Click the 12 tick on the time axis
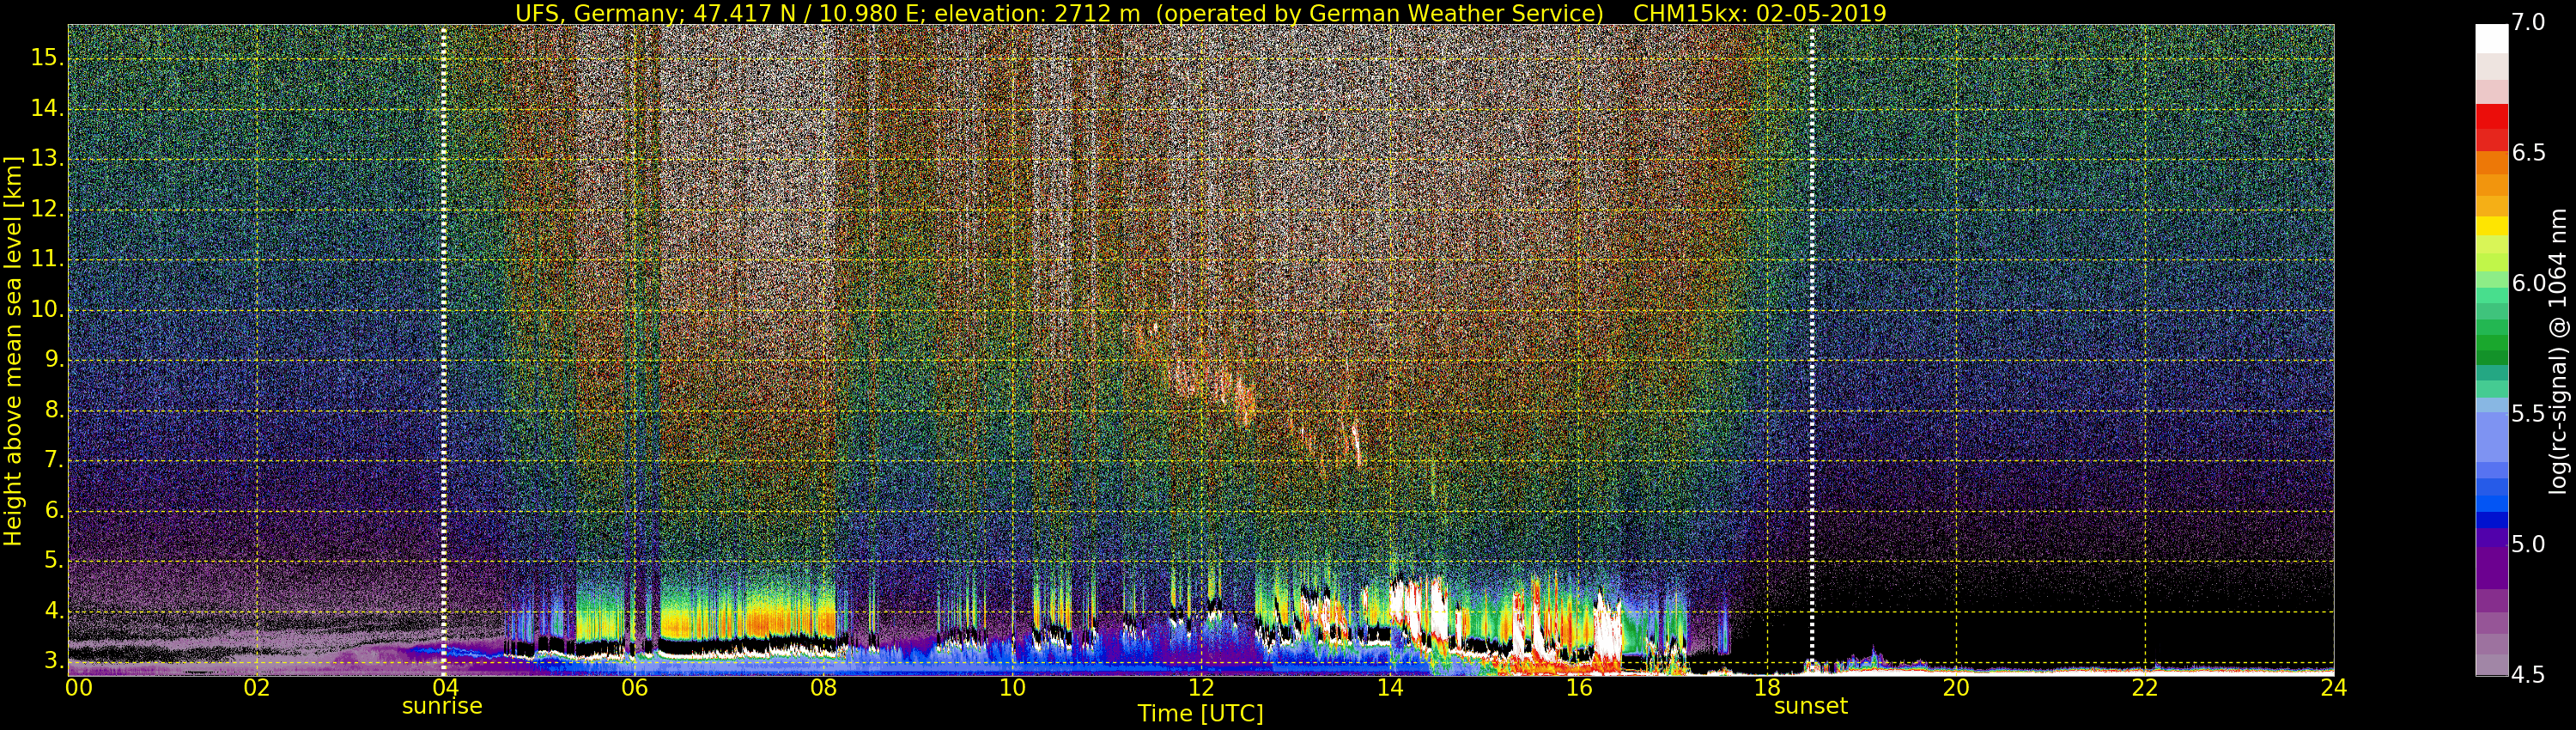This screenshot has width=2576, height=730. (x=1201, y=688)
